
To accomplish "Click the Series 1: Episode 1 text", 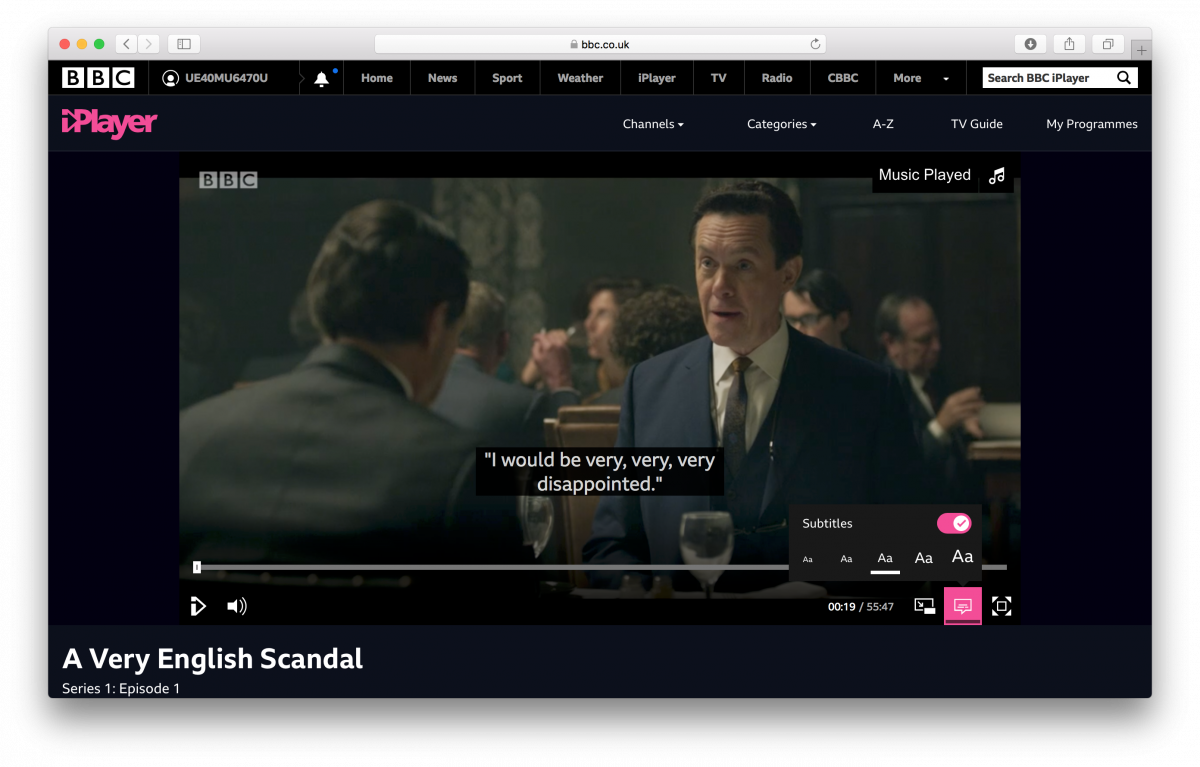I will pos(121,689).
